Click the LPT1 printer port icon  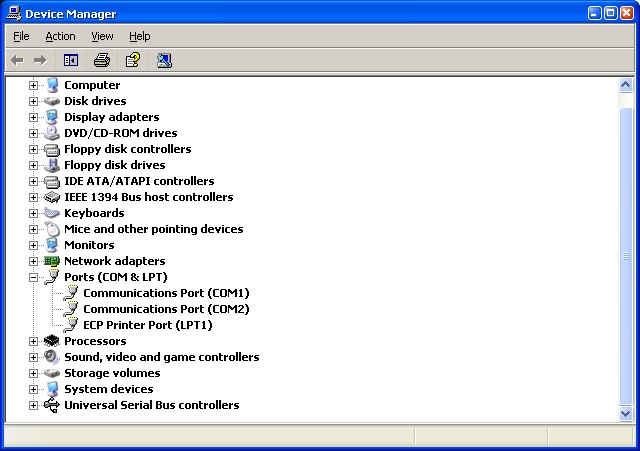tap(71, 325)
